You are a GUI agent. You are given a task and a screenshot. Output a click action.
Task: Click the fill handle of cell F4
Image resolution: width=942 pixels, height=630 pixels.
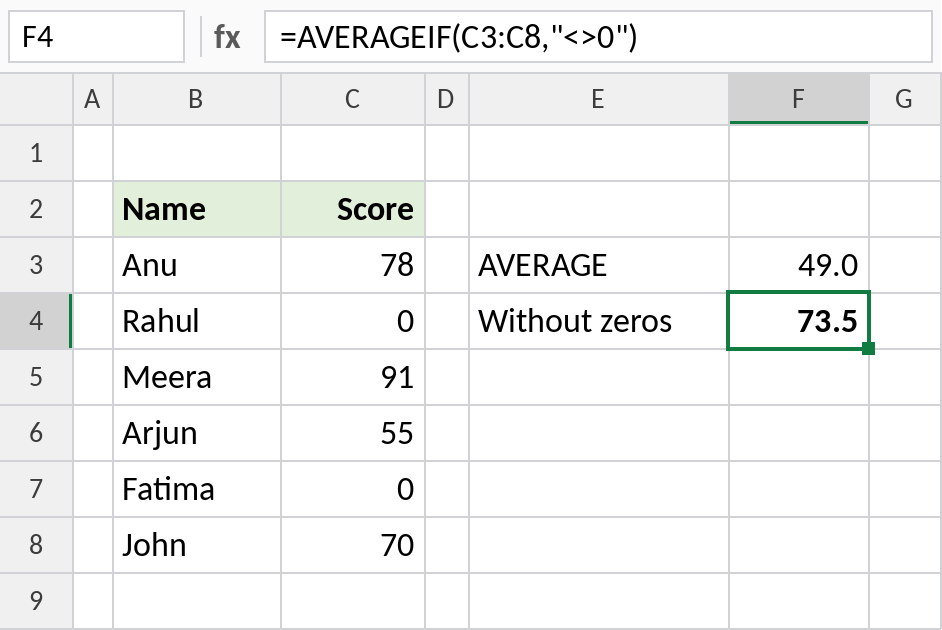[868, 348]
